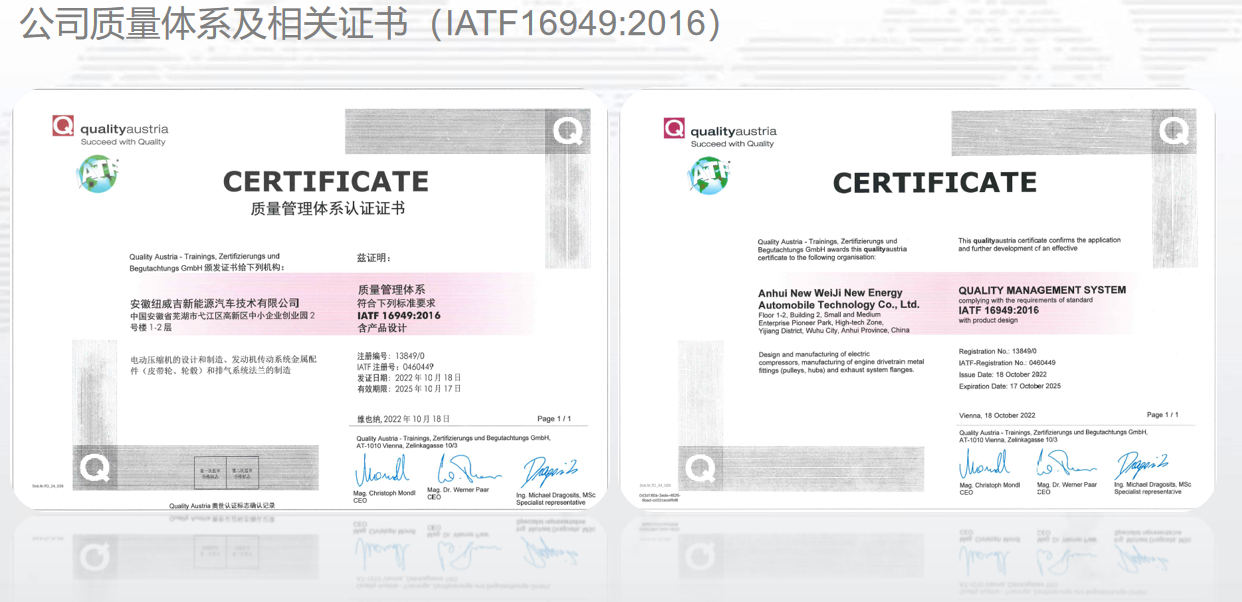Click the 发证日期 2022 年 10 月 18 日 line
The height and width of the screenshot is (602, 1242).
(408, 378)
